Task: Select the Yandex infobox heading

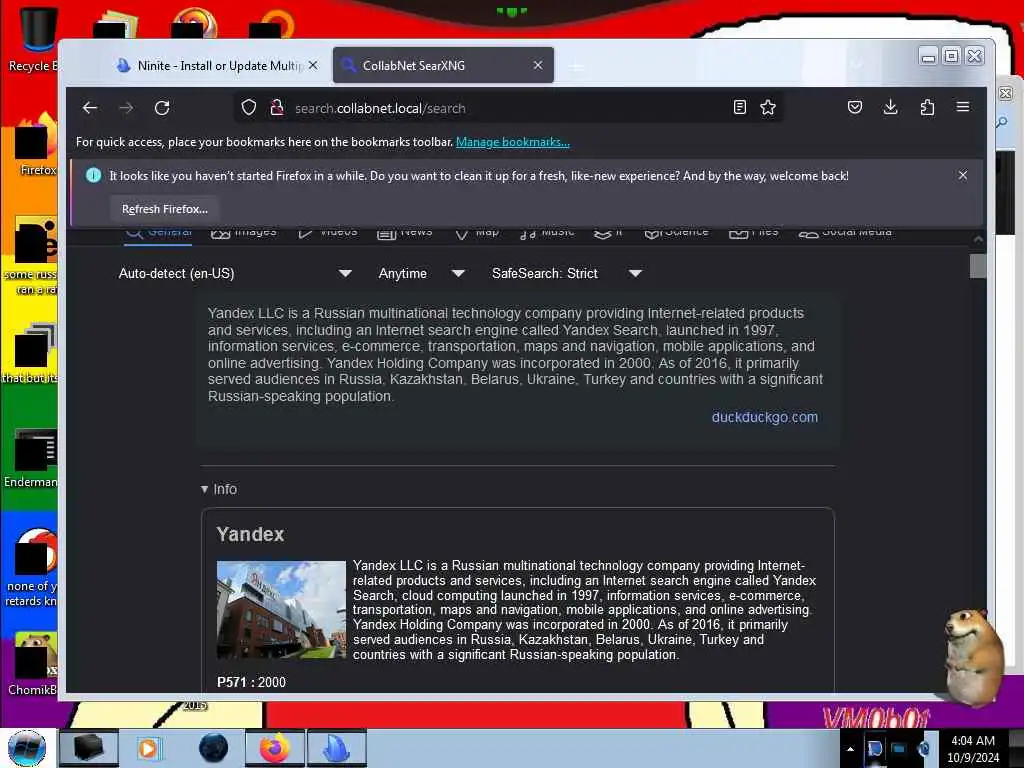Action: (250, 534)
